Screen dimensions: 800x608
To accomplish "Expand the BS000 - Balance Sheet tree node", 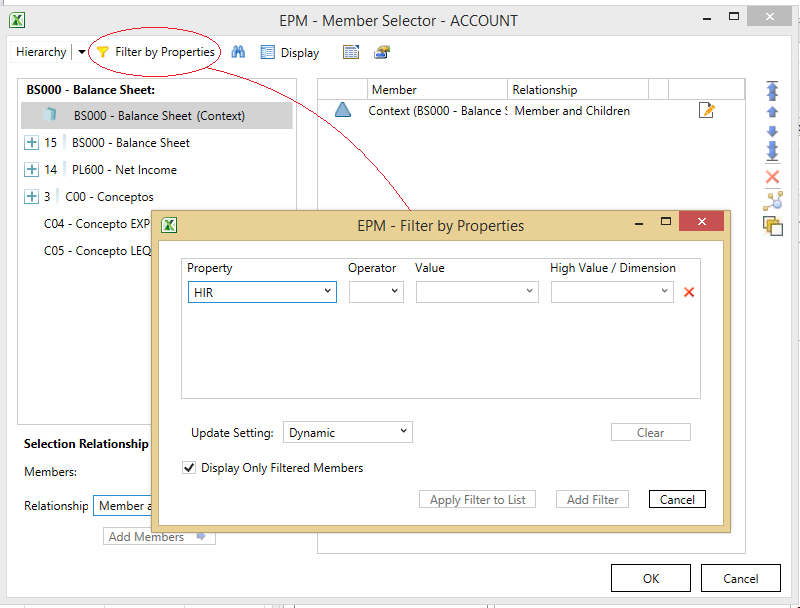I will coord(31,143).
